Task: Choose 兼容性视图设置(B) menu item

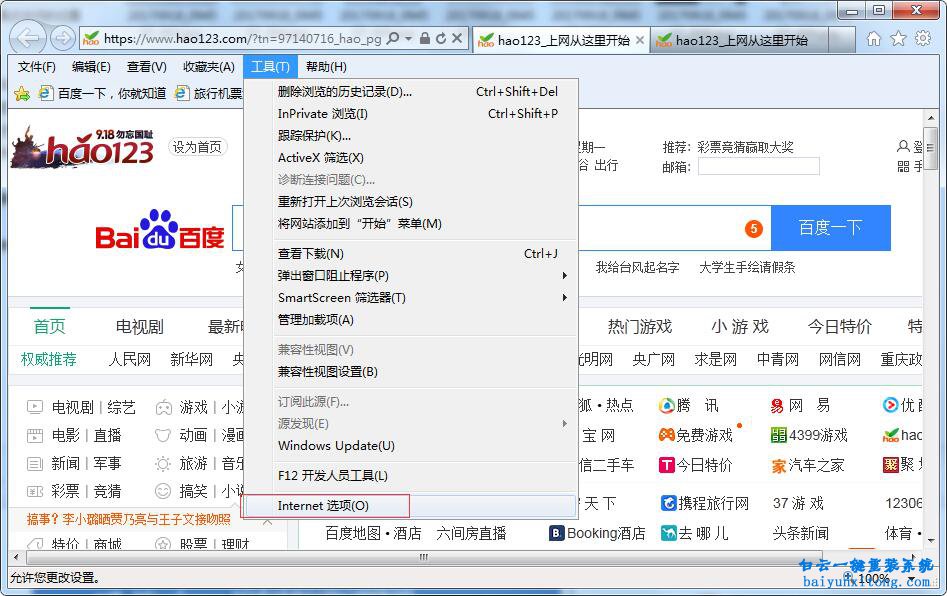Action: tap(412, 371)
